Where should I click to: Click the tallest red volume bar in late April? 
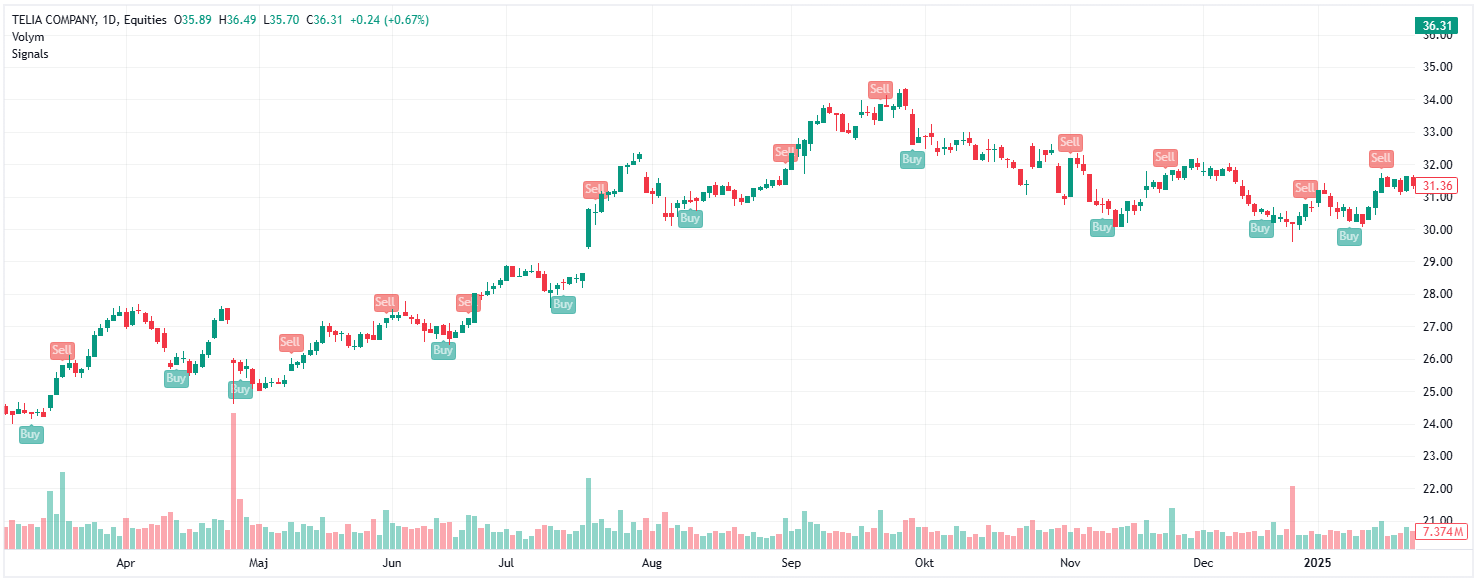[x=234, y=480]
